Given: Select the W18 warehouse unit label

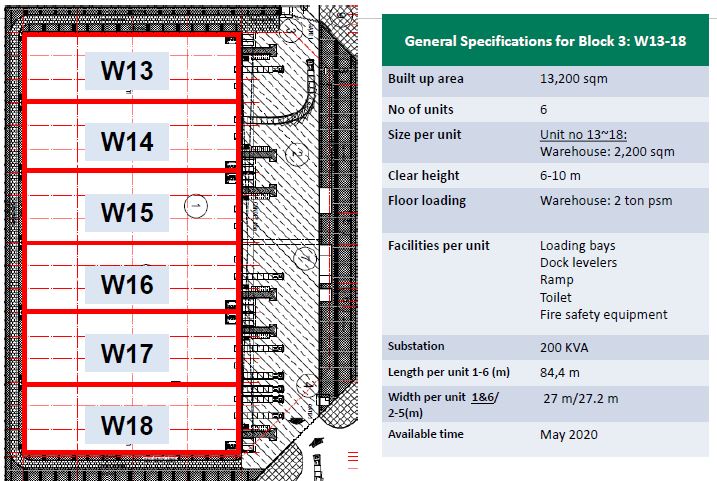Looking at the screenshot, I should coord(128,426).
